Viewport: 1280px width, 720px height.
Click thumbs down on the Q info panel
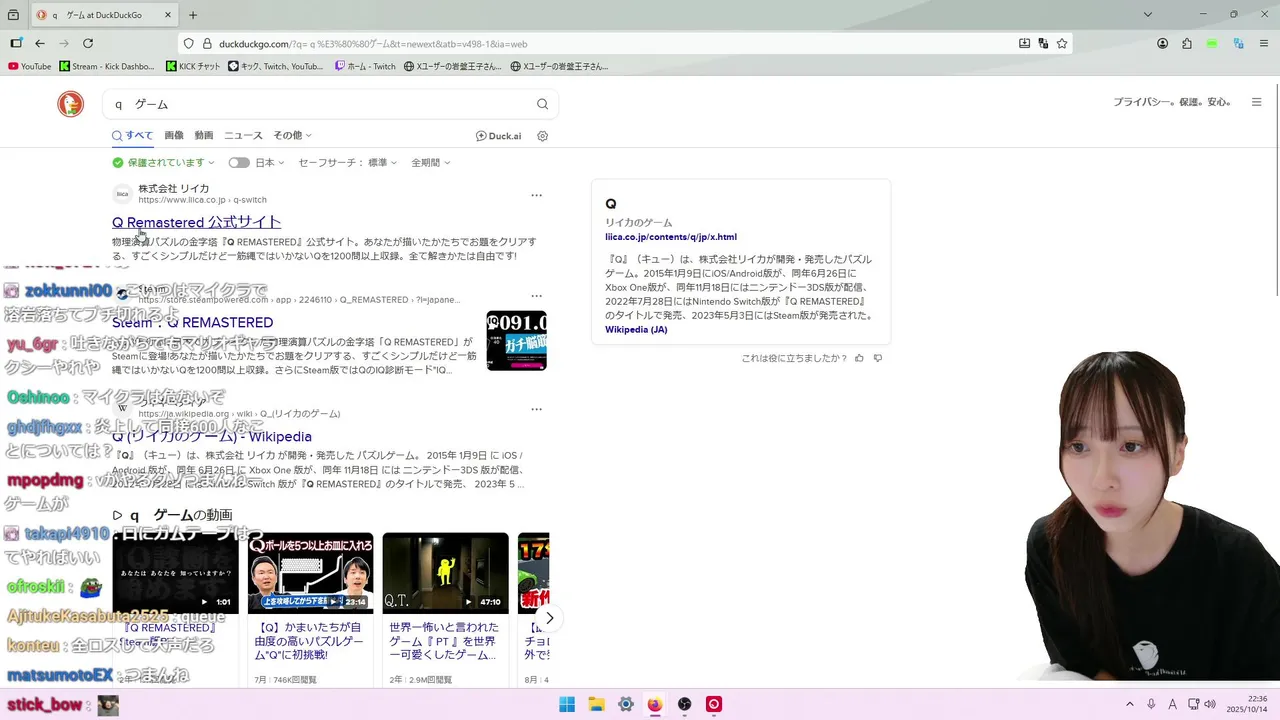pos(878,358)
